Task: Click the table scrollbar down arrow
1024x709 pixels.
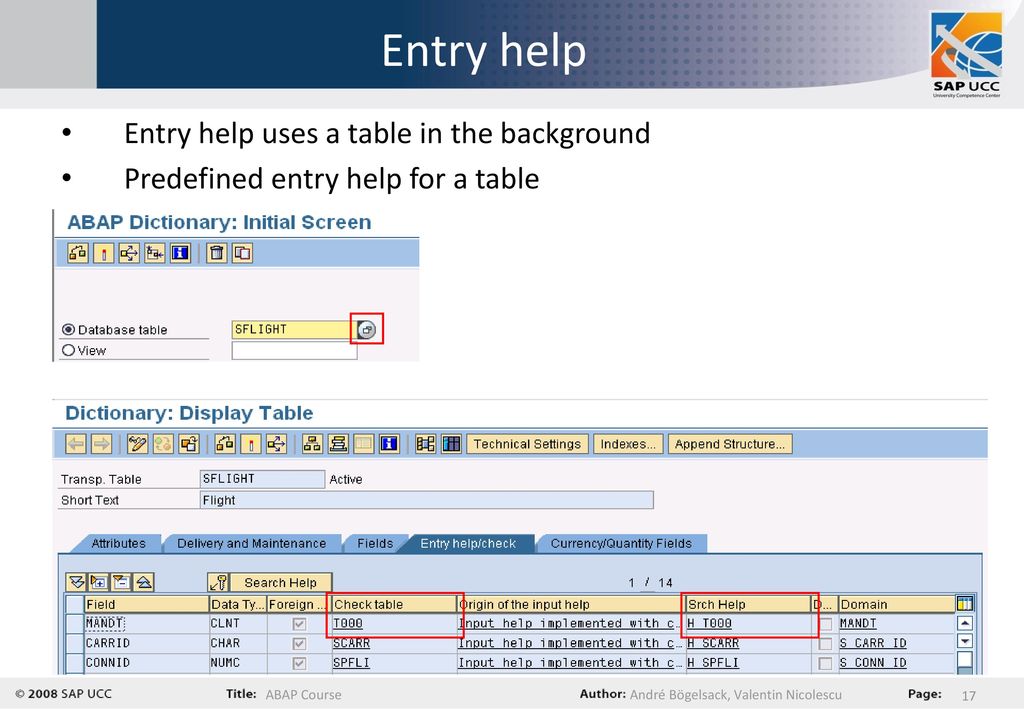Action: tap(965, 642)
